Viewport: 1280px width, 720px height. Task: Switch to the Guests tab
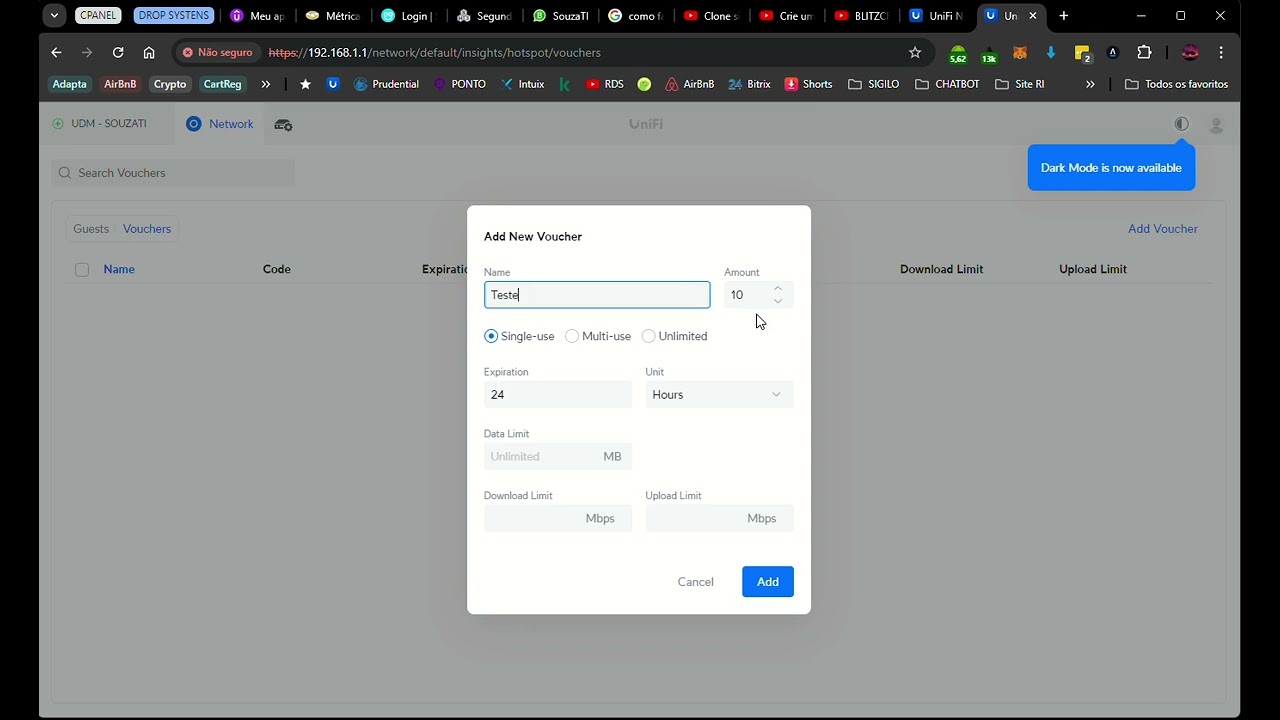[91, 229]
